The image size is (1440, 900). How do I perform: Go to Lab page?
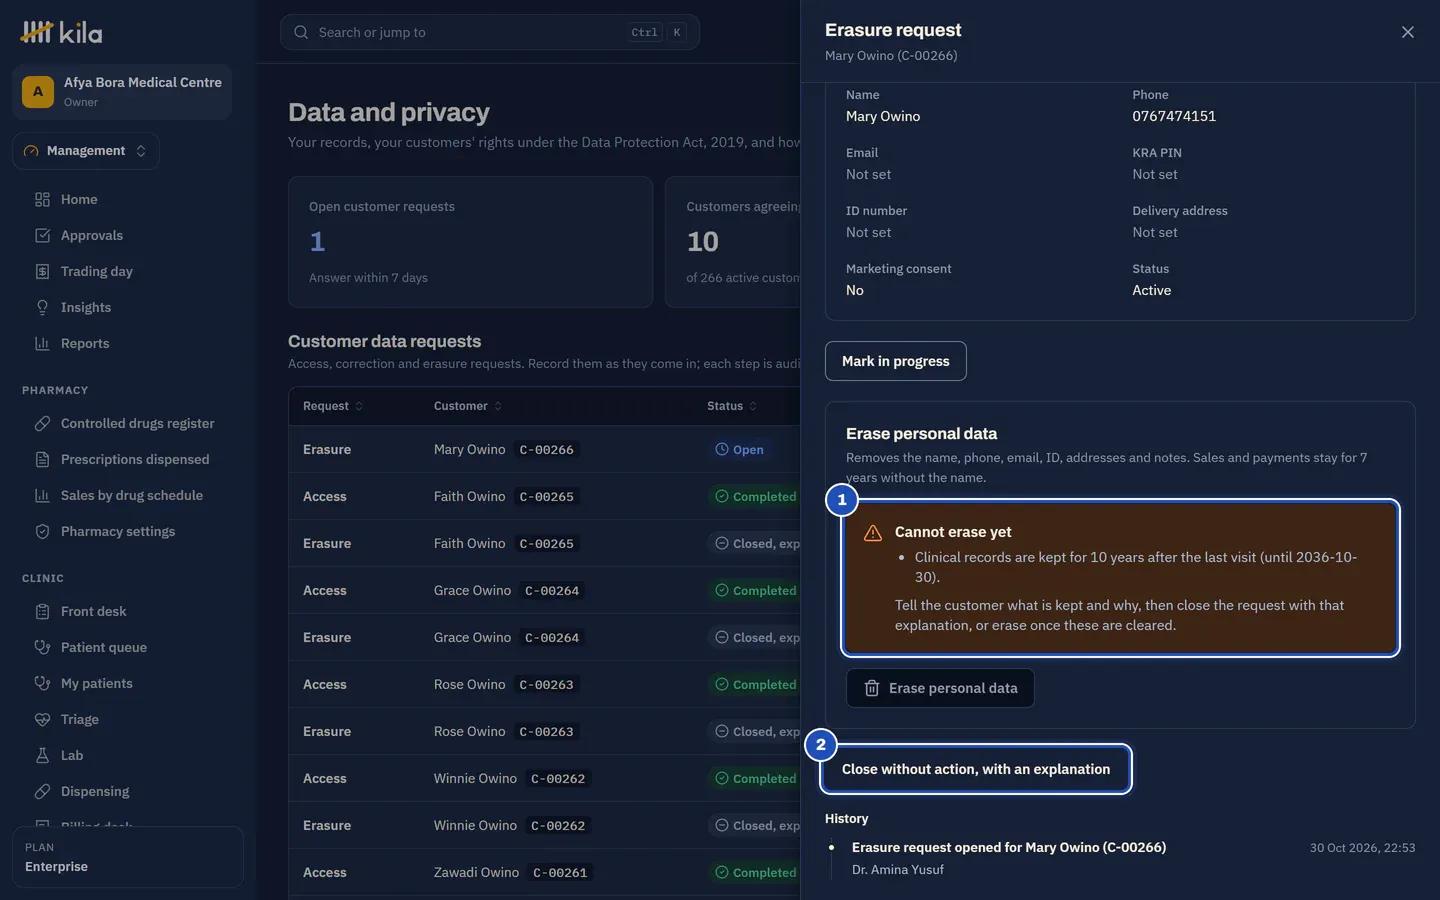click(x=72, y=755)
